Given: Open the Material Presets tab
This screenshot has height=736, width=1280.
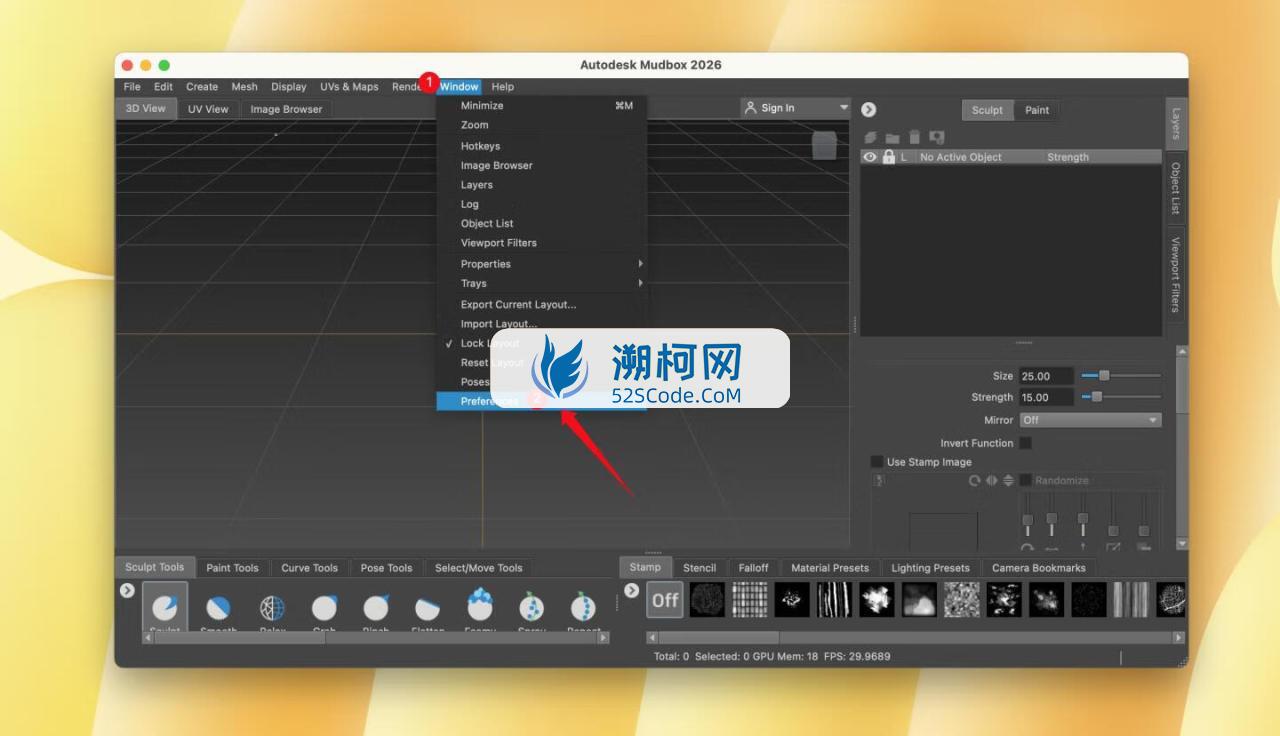Looking at the screenshot, I should point(830,568).
